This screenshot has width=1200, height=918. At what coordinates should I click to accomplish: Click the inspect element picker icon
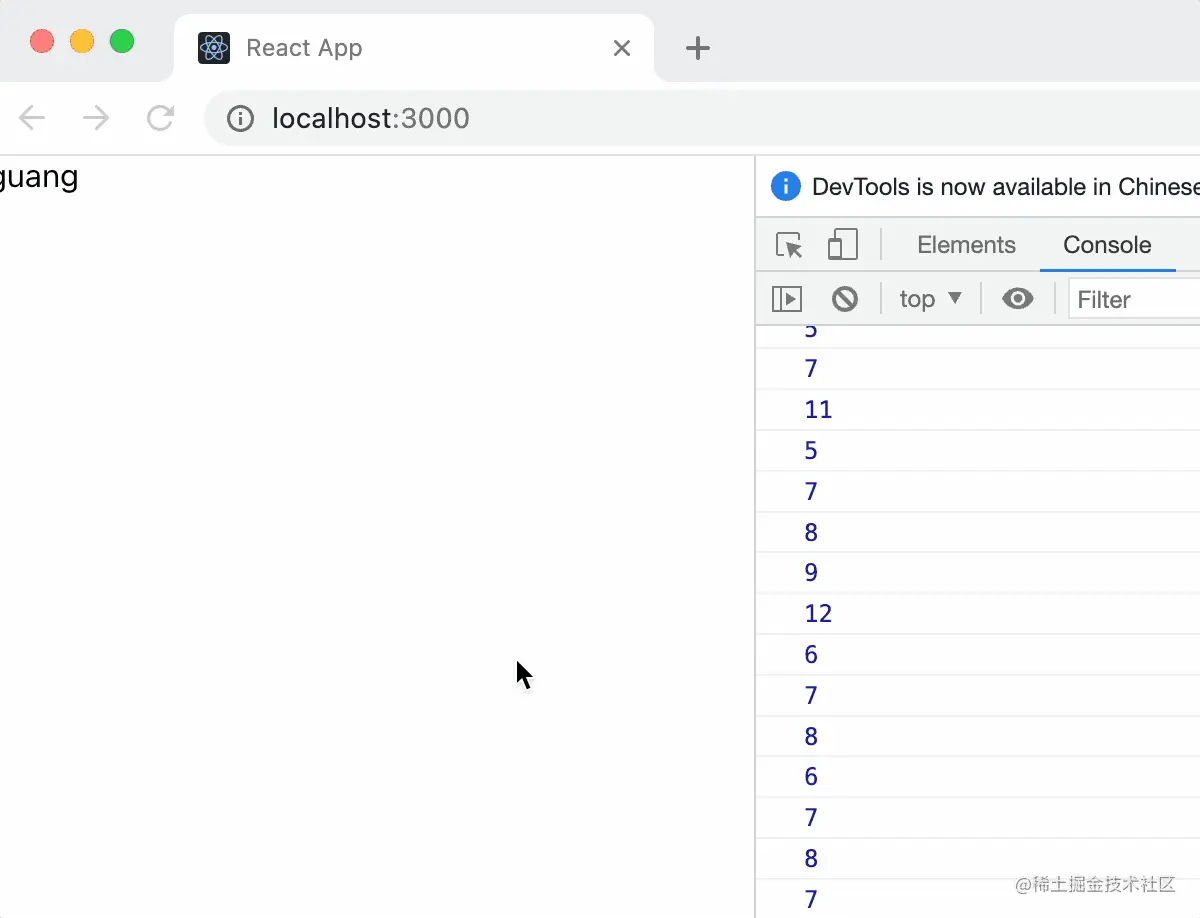[x=789, y=245]
